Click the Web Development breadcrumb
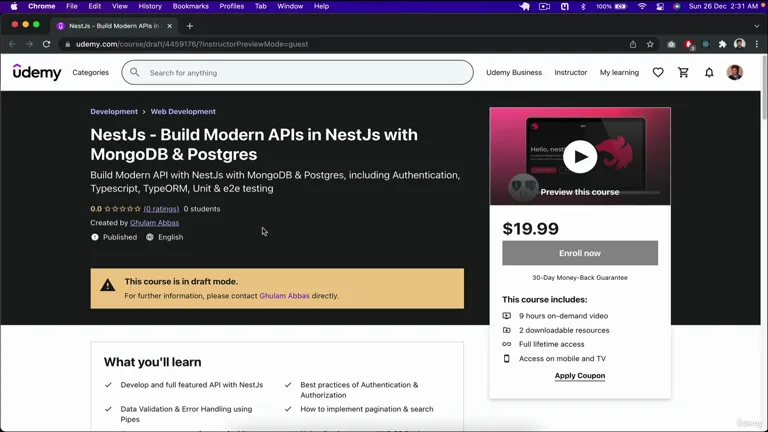 click(x=183, y=112)
